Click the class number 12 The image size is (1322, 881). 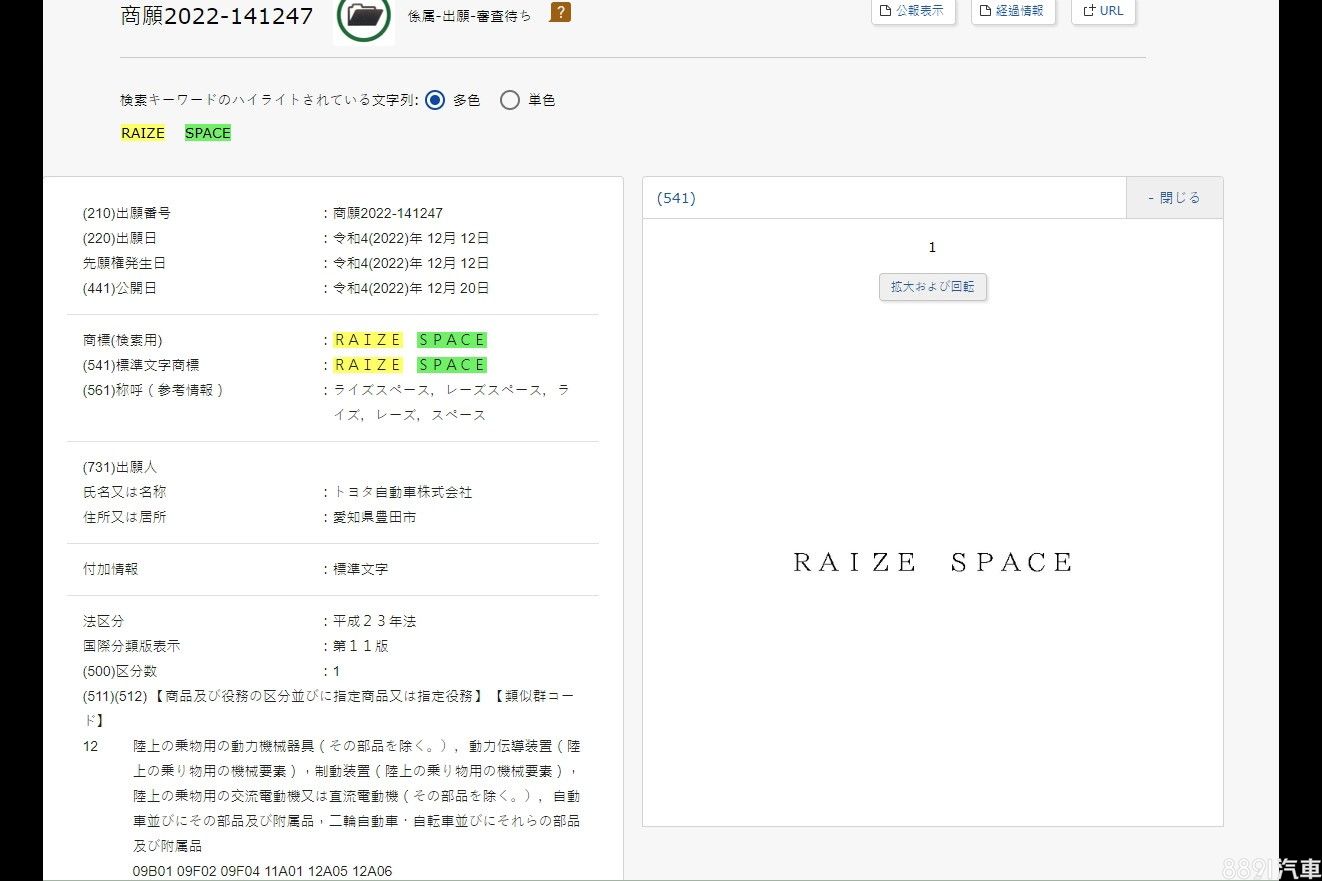pyautogui.click(x=91, y=746)
